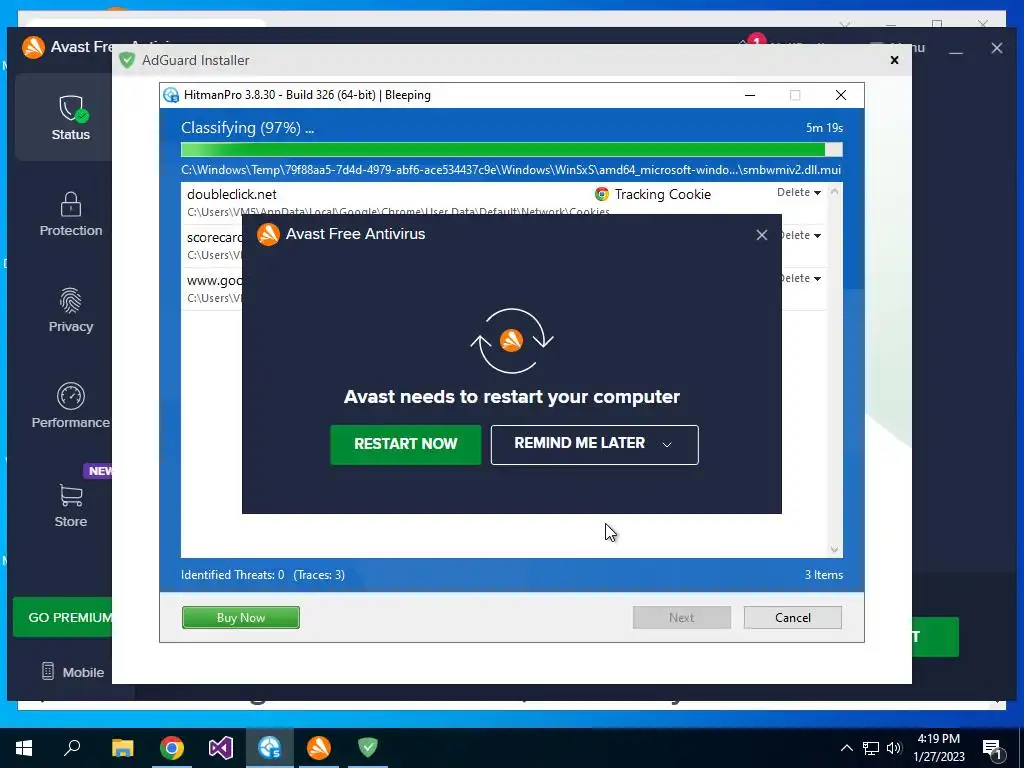The width and height of the screenshot is (1024, 768).
Task: Open Delete dropdown for the scorecard row
Action: pyautogui.click(x=801, y=236)
